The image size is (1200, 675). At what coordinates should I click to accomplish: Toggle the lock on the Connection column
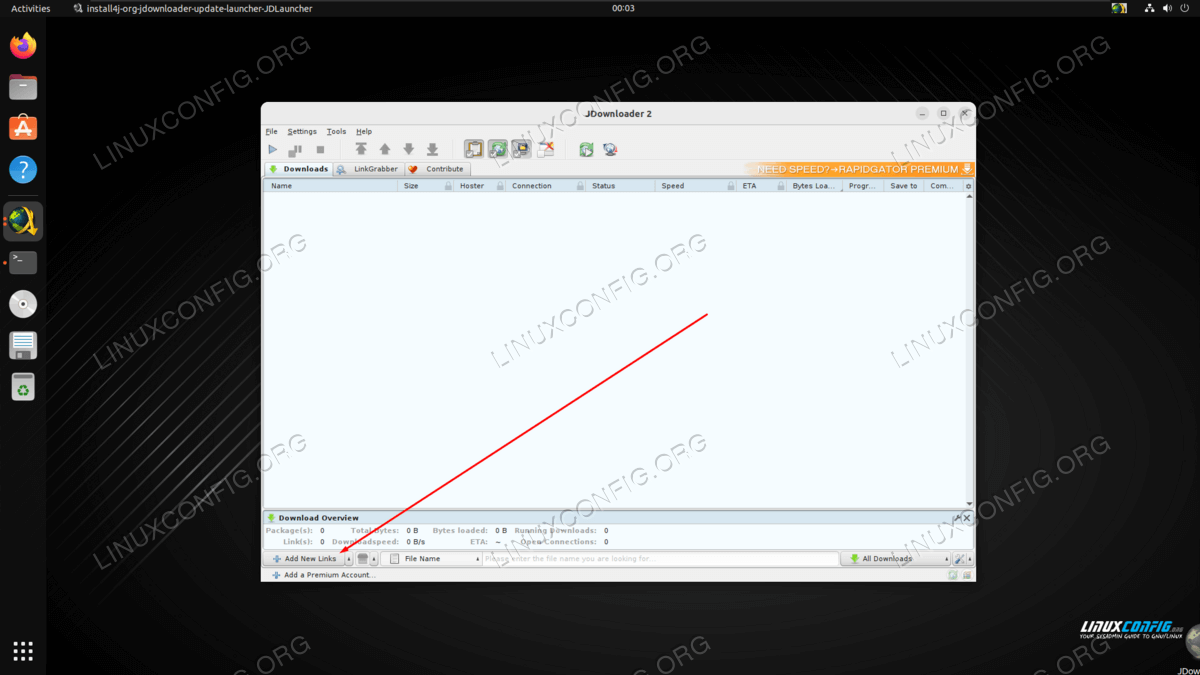click(x=580, y=186)
